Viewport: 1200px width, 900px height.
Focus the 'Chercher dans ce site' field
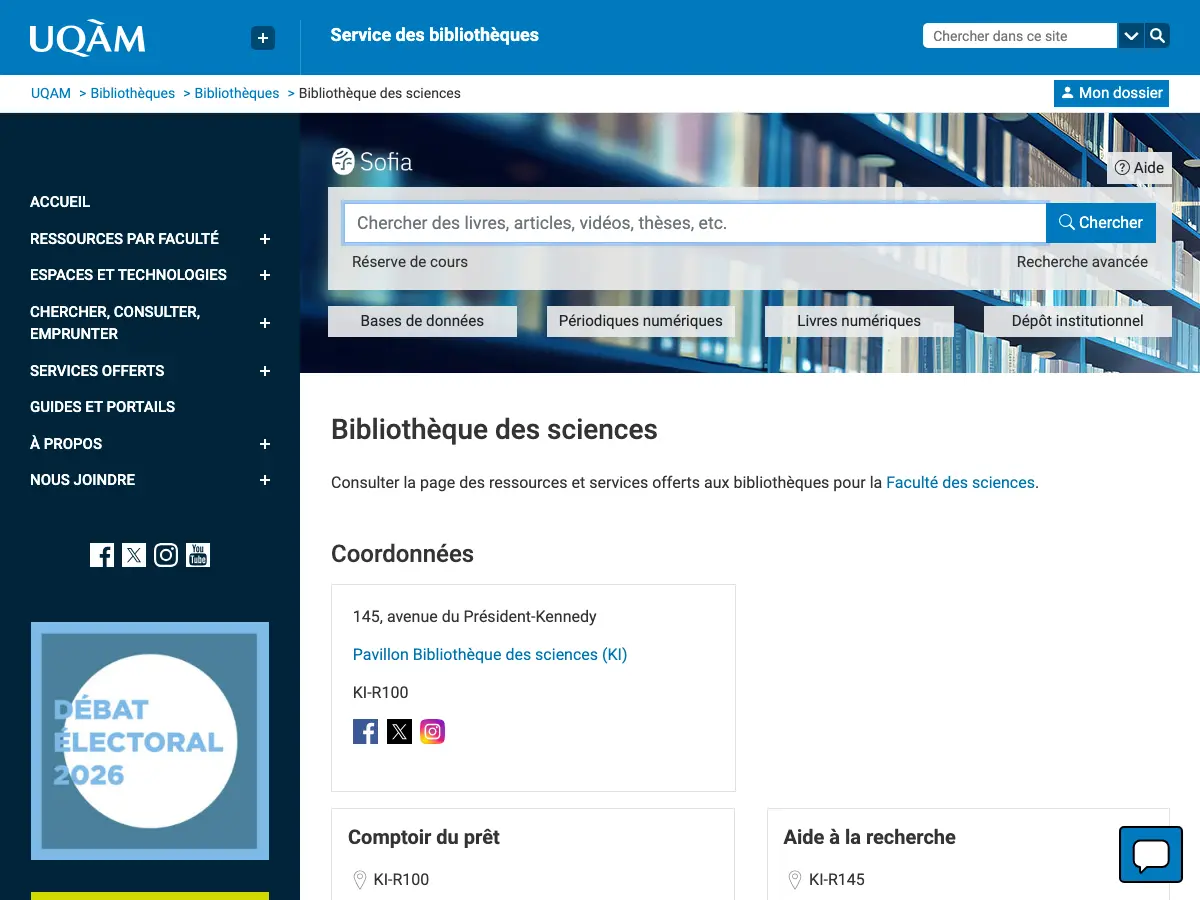(1019, 36)
